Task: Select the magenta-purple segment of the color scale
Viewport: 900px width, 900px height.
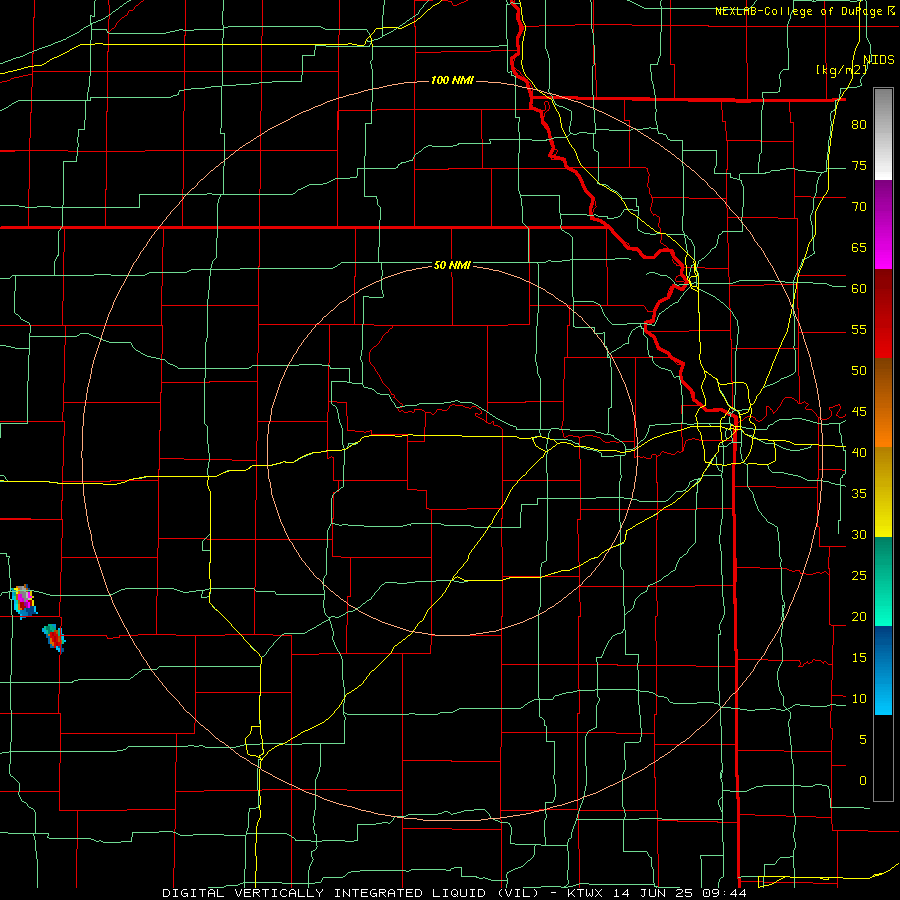Action: 883,224
